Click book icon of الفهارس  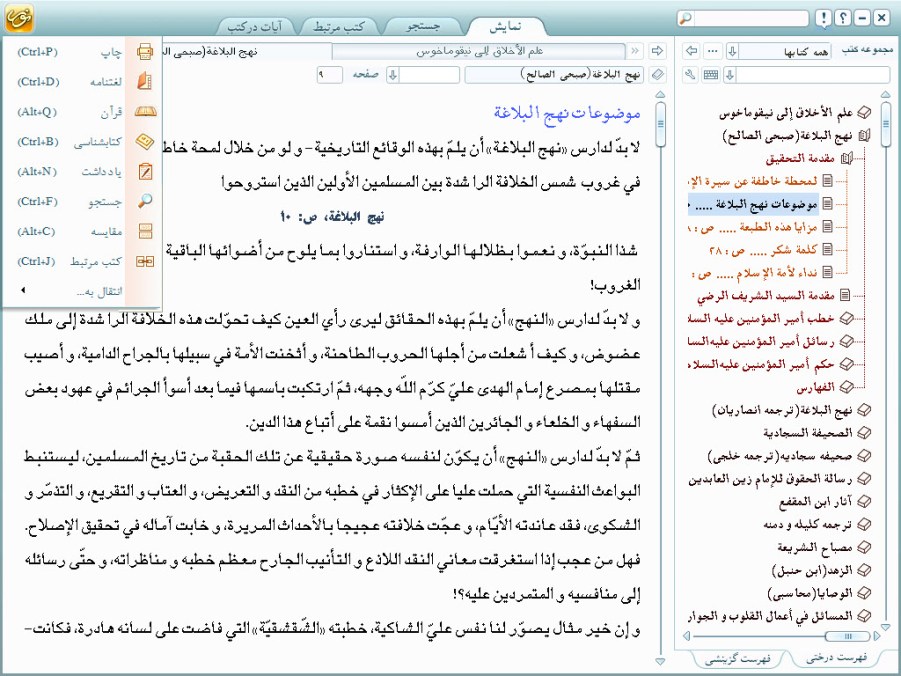coord(846,387)
